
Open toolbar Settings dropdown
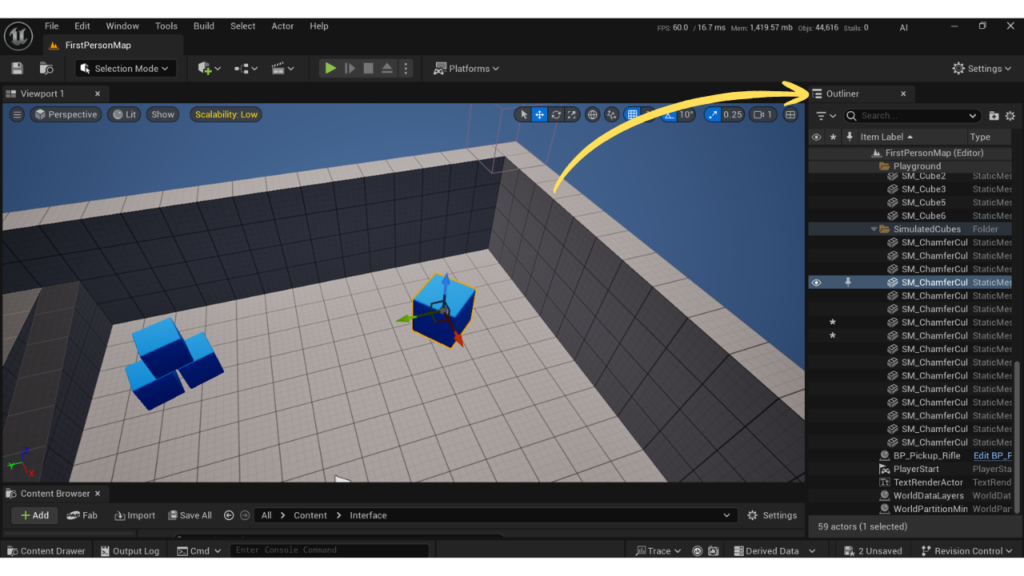[x=982, y=69]
